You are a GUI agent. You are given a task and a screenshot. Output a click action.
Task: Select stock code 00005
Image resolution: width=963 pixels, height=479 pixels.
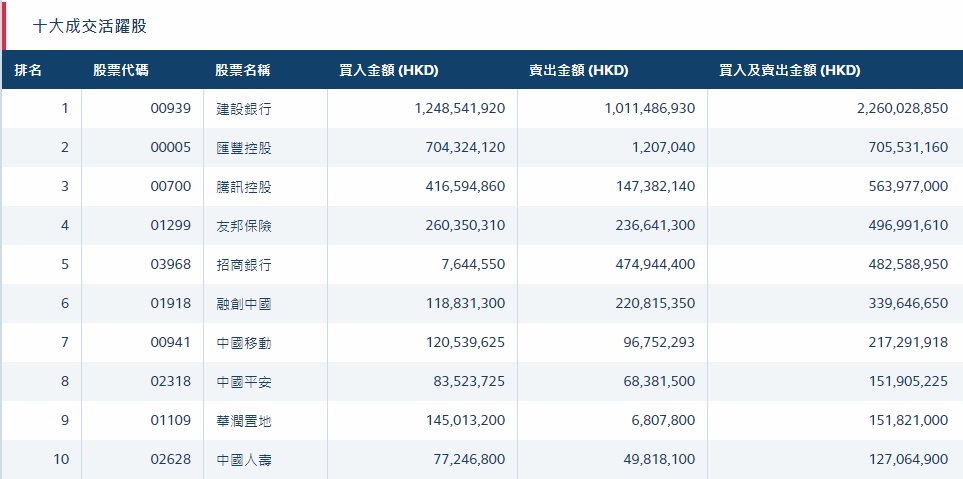171,147
